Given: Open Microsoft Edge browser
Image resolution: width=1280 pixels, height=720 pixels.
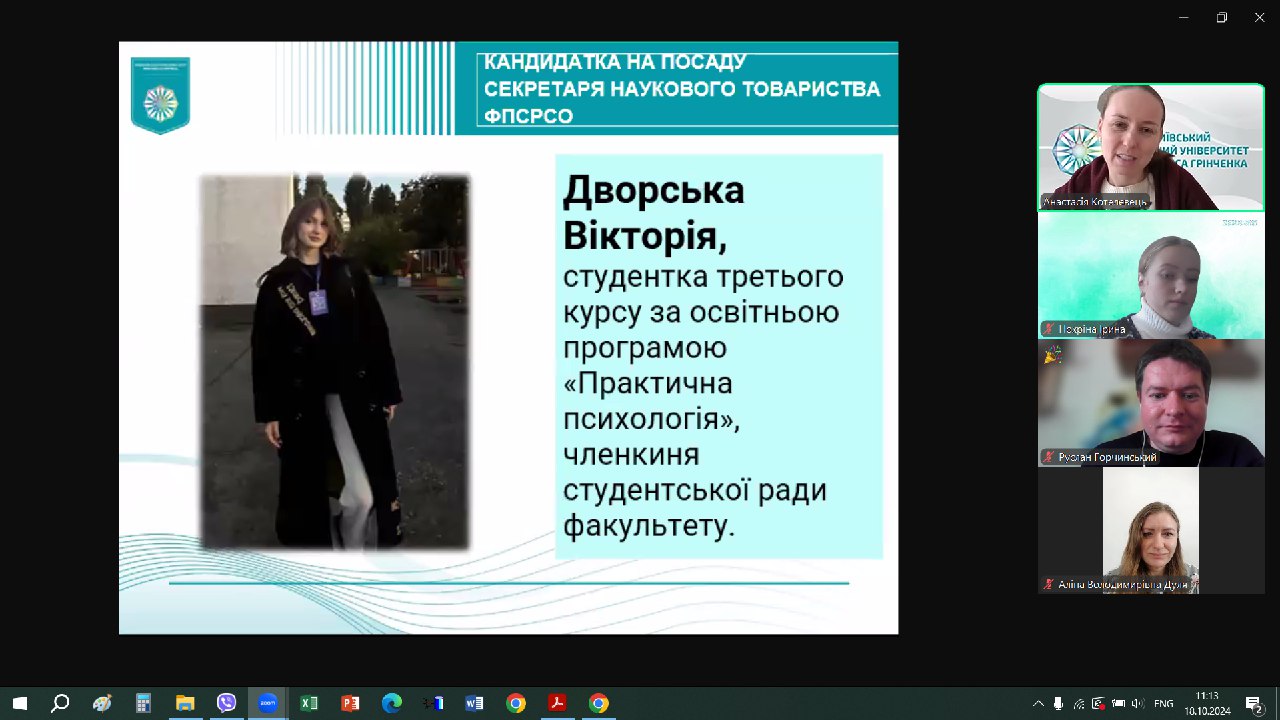Looking at the screenshot, I should coord(393,705).
